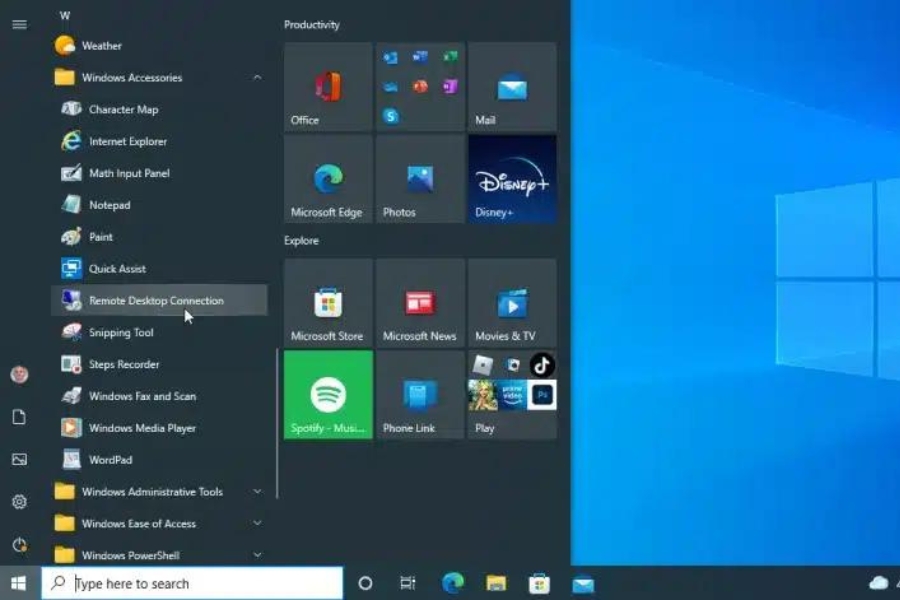Open the Paint app
The width and height of the screenshot is (900, 600).
[x=159, y=237]
